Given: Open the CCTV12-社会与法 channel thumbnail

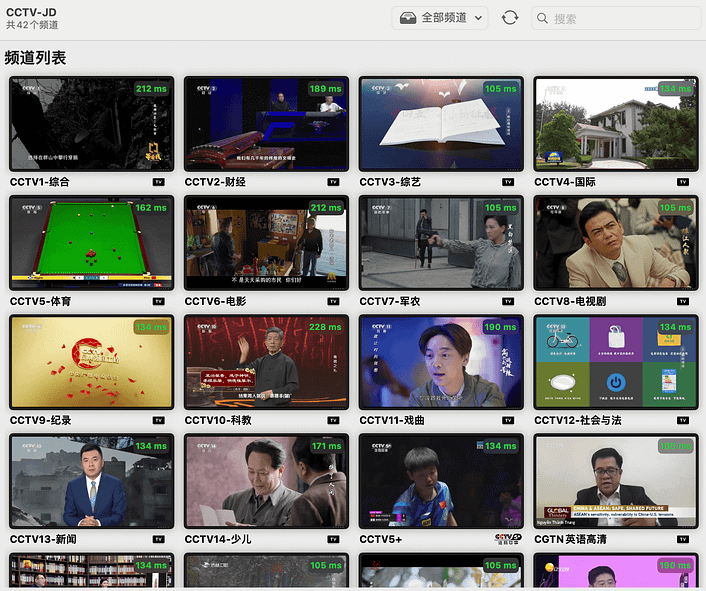Looking at the screenshot, I should click(615, 362).
